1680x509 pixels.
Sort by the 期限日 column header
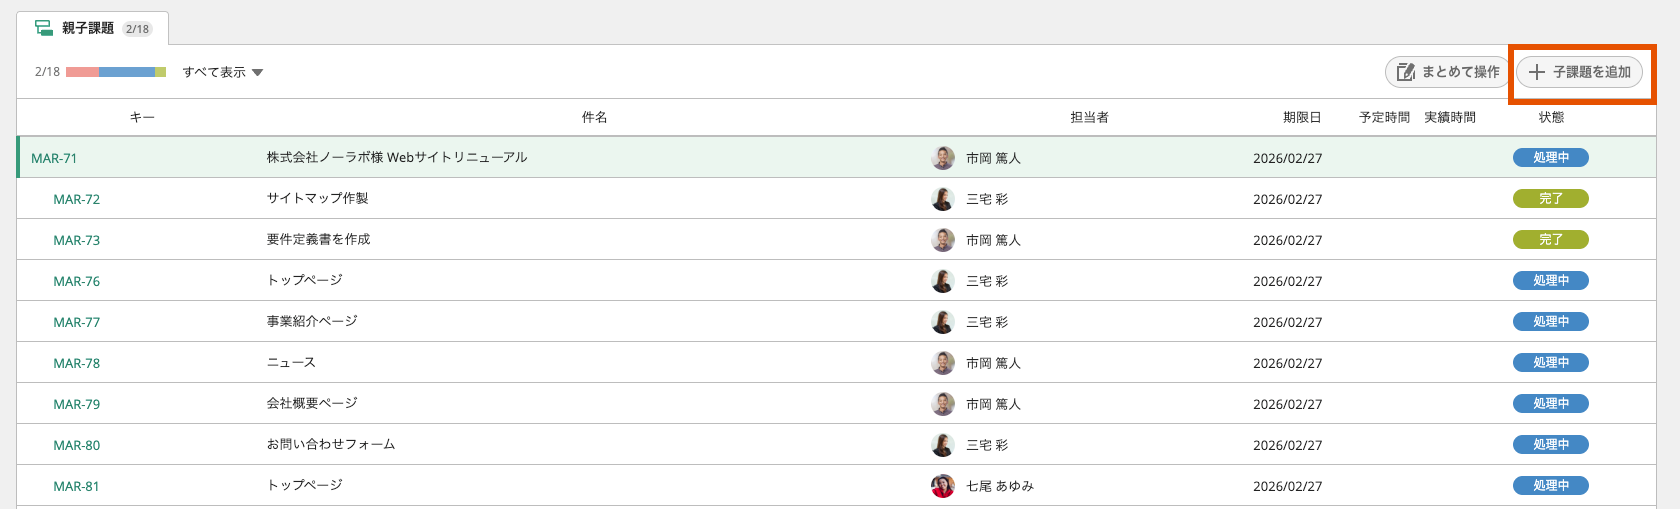(x=1302, y=117)
